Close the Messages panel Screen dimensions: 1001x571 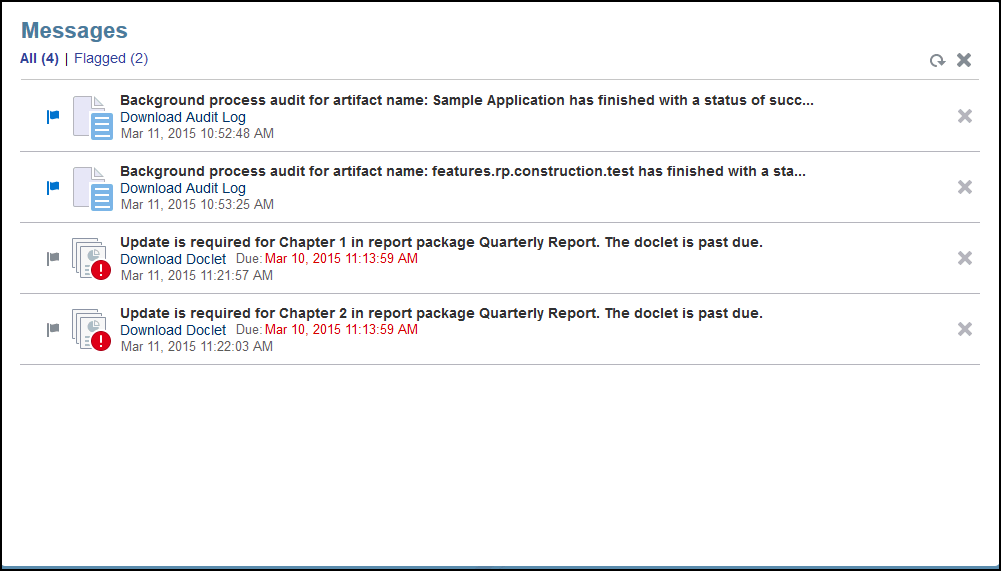click(964, 60)
